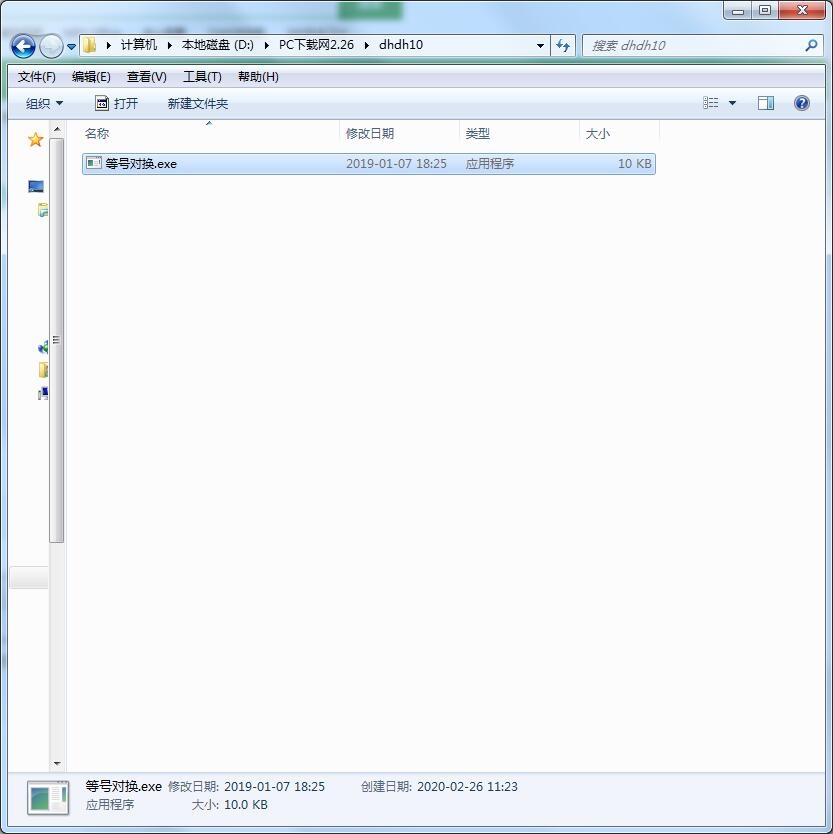Click the yellow folder icon in navigation pane

43,370
